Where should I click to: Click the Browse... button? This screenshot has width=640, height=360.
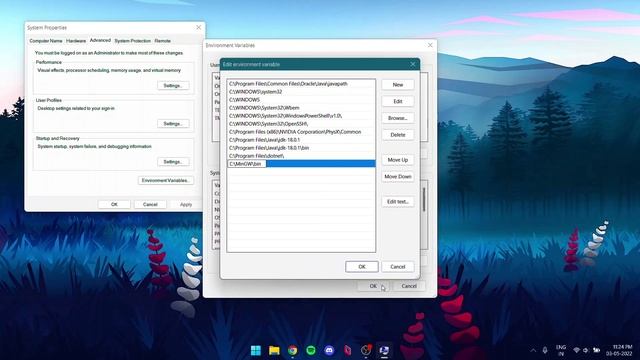398,118
